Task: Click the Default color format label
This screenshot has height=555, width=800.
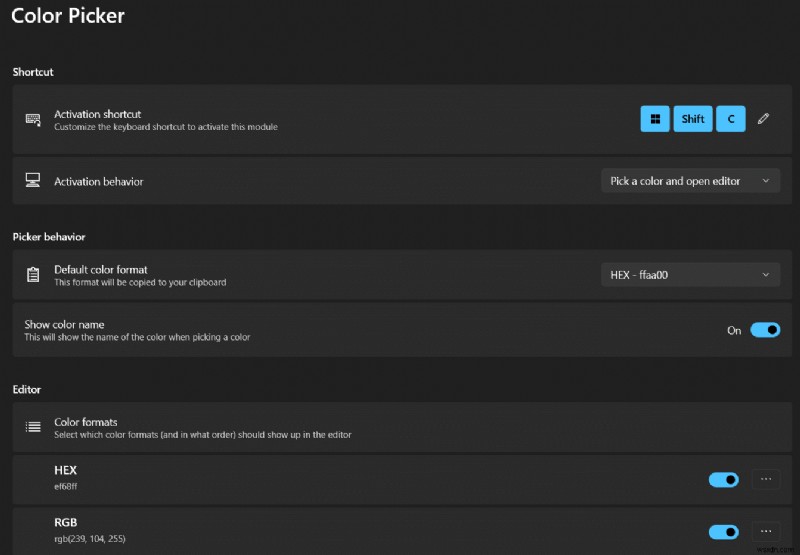Action: pyautogui.click(x=101, y=269)
